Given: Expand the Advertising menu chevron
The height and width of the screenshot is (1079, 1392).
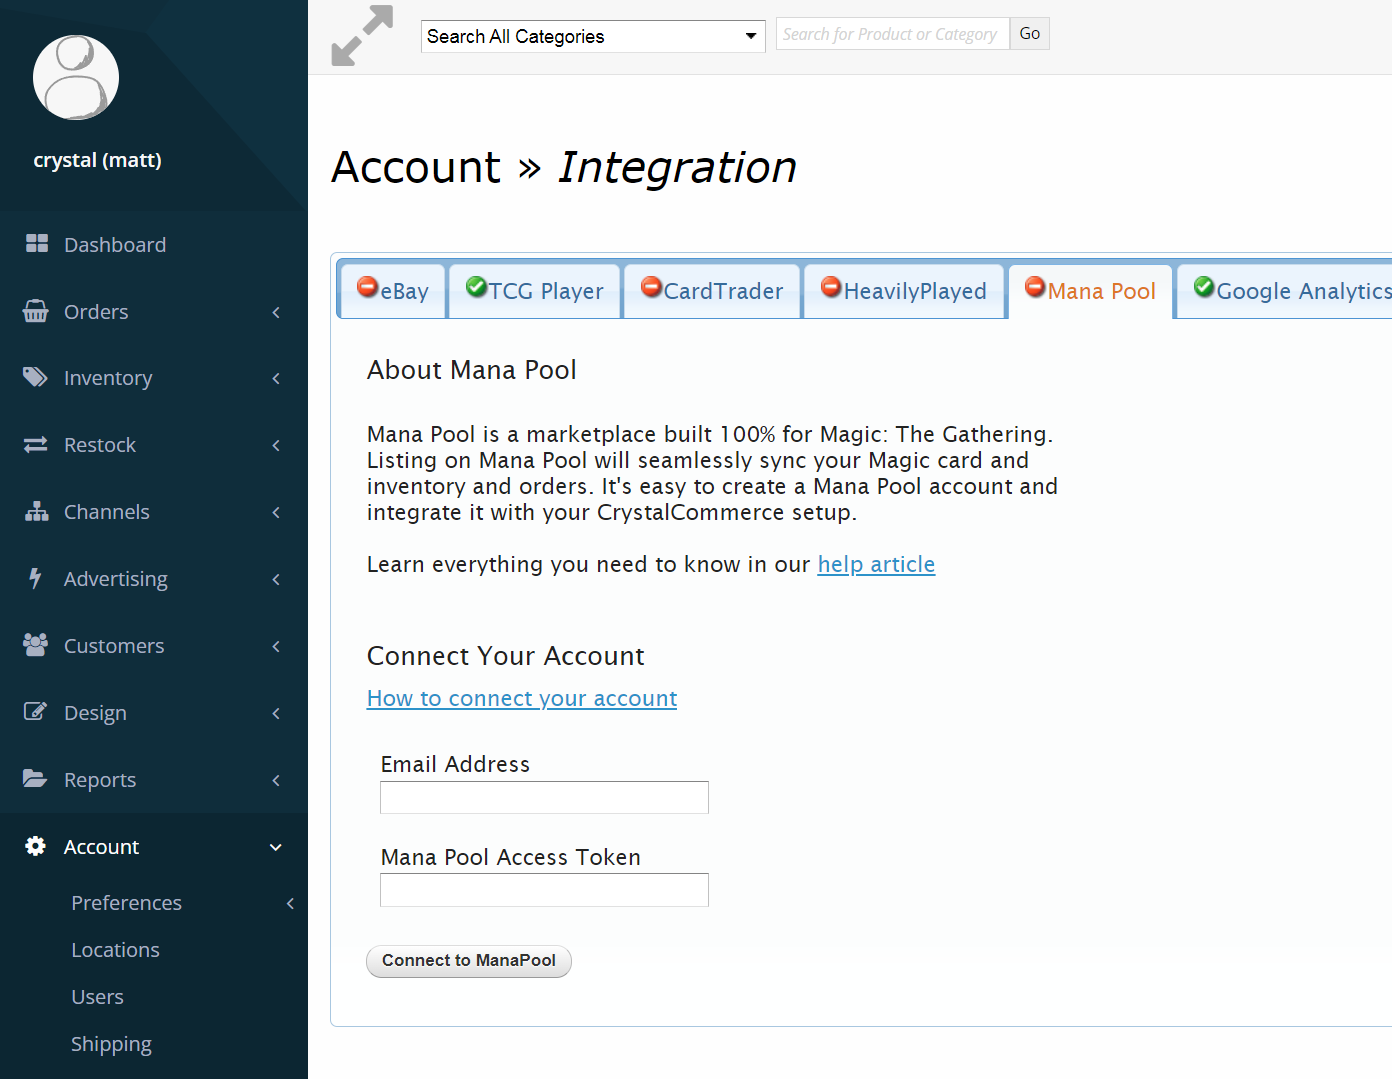Looking at the screenshot, I should pyautogui.click(x=276, y=579).
